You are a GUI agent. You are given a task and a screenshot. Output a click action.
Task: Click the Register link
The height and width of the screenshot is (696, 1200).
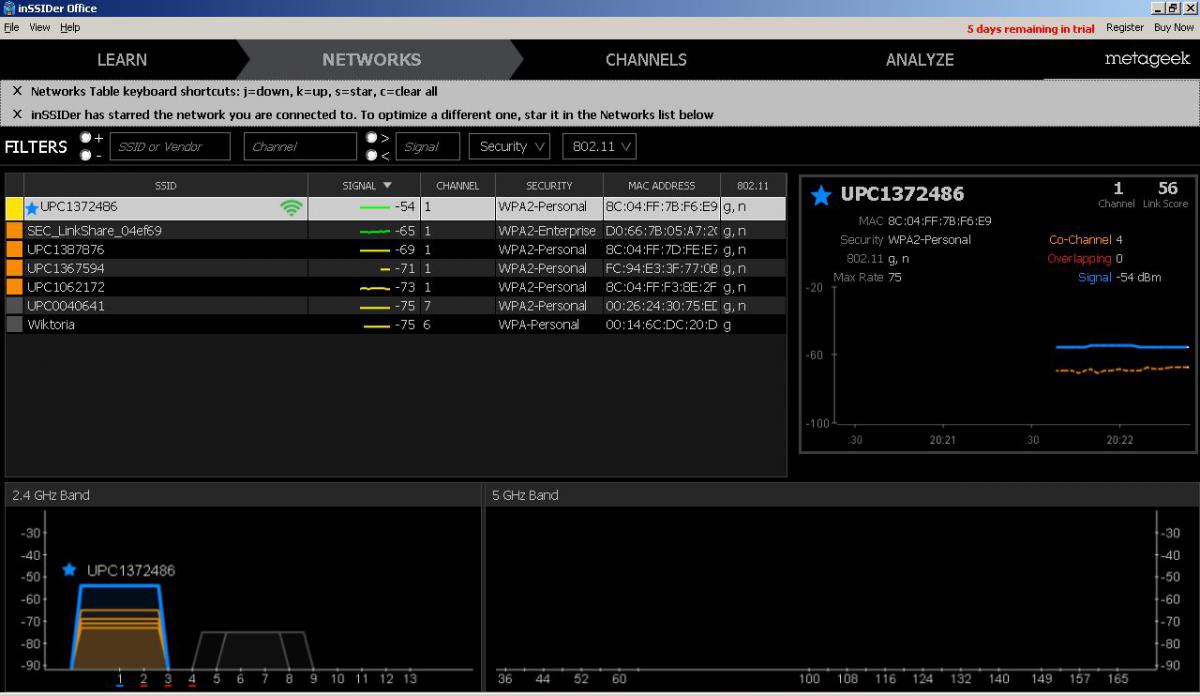pyautogui.click(x=1125, y=28)
